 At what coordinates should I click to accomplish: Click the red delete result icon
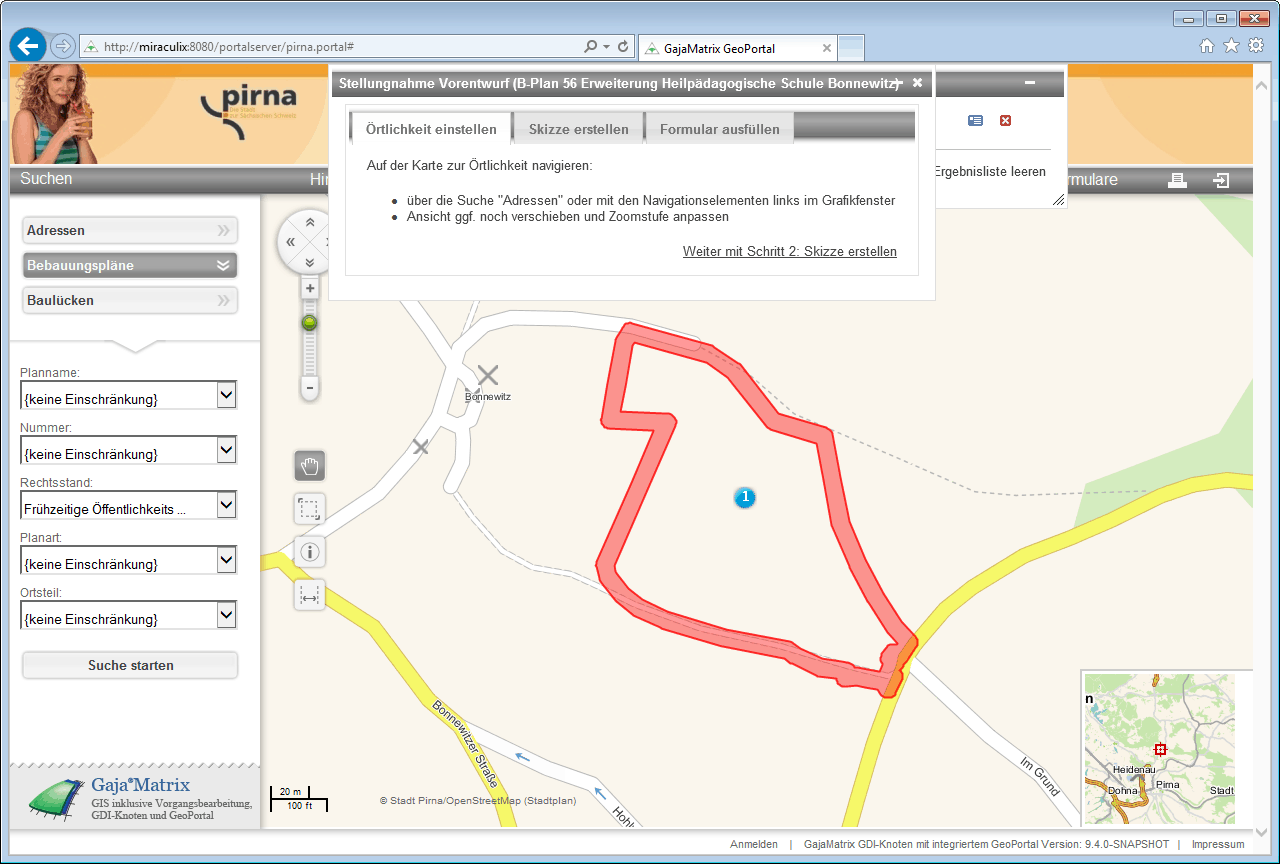click(1006, 121)
